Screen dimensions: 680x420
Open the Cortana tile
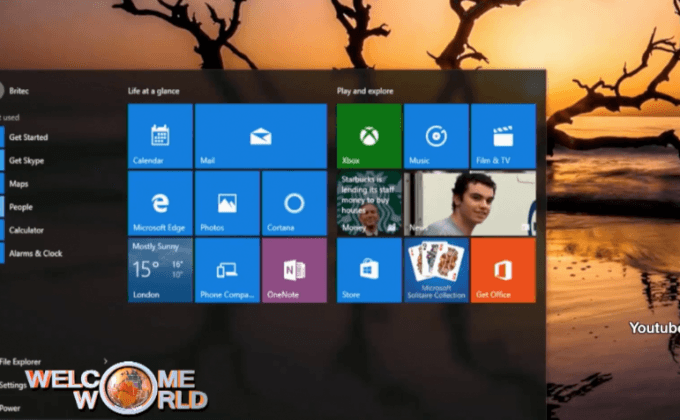click(294, 203)
